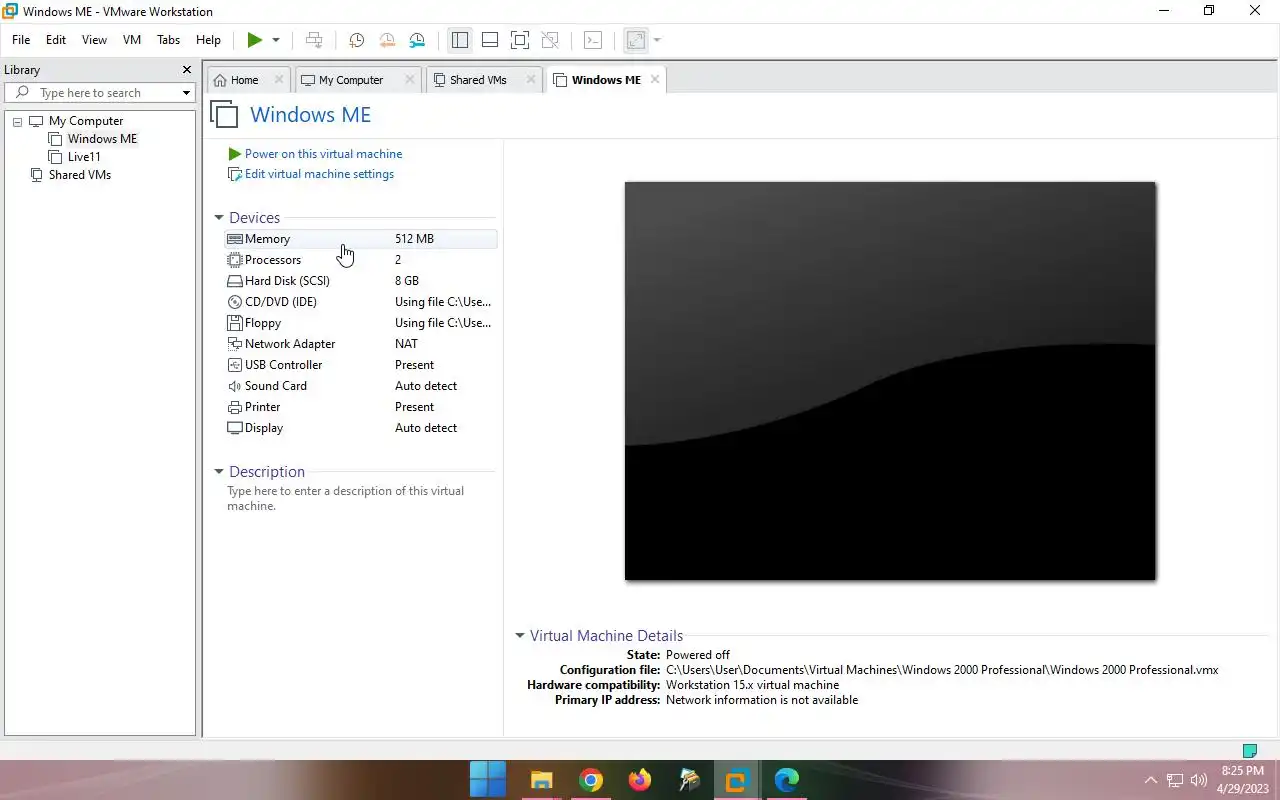The width and height of the screenshot is (1280, 800).
Task: Collapse the Devices section
Action: click(x=219, y=218)
